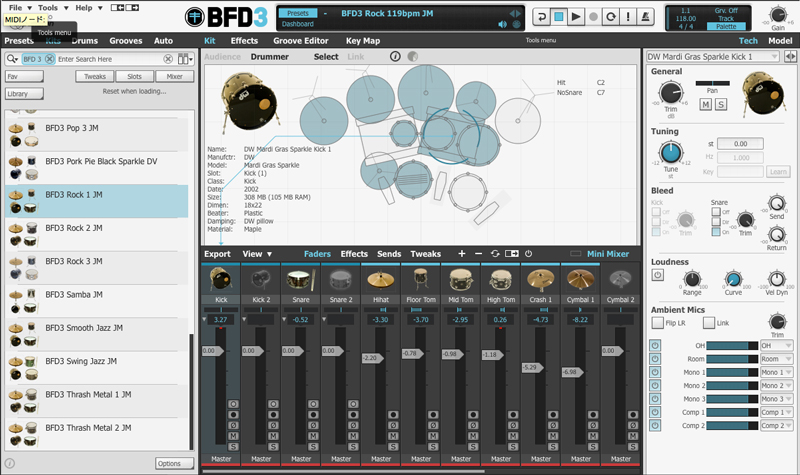Viewport: 800px width, 475px height.
Task: Click the panic exclamation icon
Action: pyautogui.click(x=628, y=16)
